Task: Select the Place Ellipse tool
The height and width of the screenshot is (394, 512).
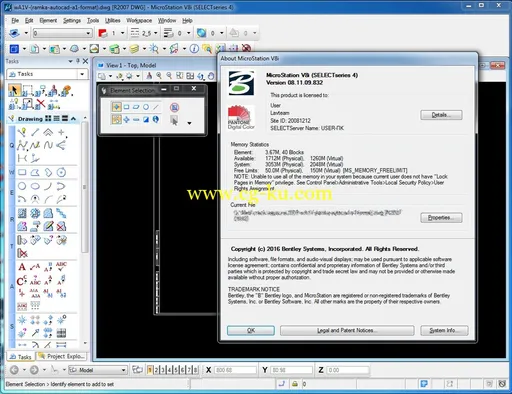Action: (x=35, y=186)
